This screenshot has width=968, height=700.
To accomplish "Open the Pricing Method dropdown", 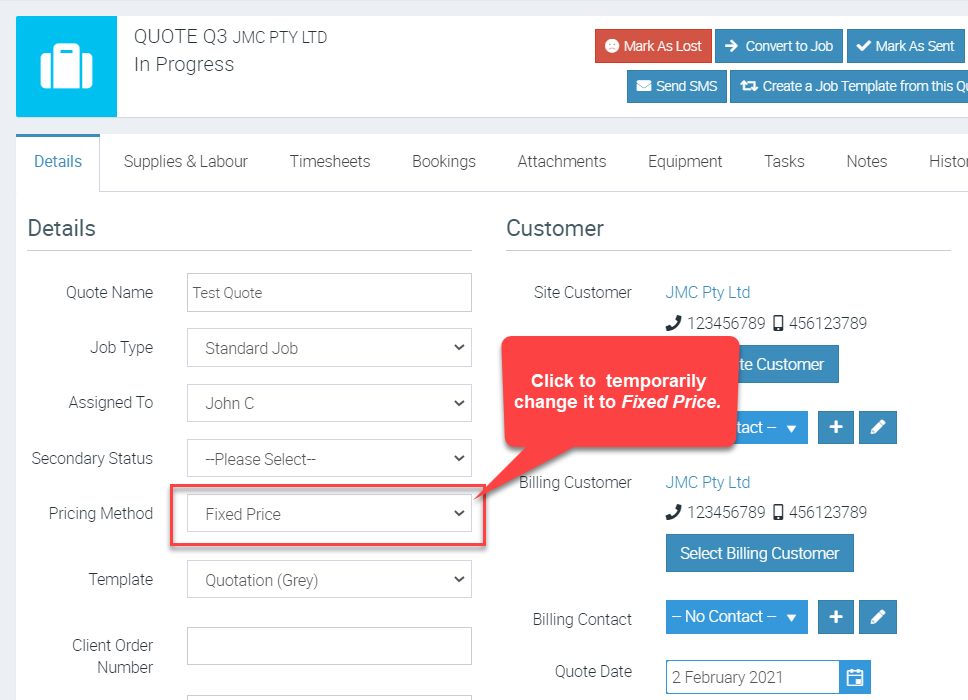I will (x=329, y=514).
